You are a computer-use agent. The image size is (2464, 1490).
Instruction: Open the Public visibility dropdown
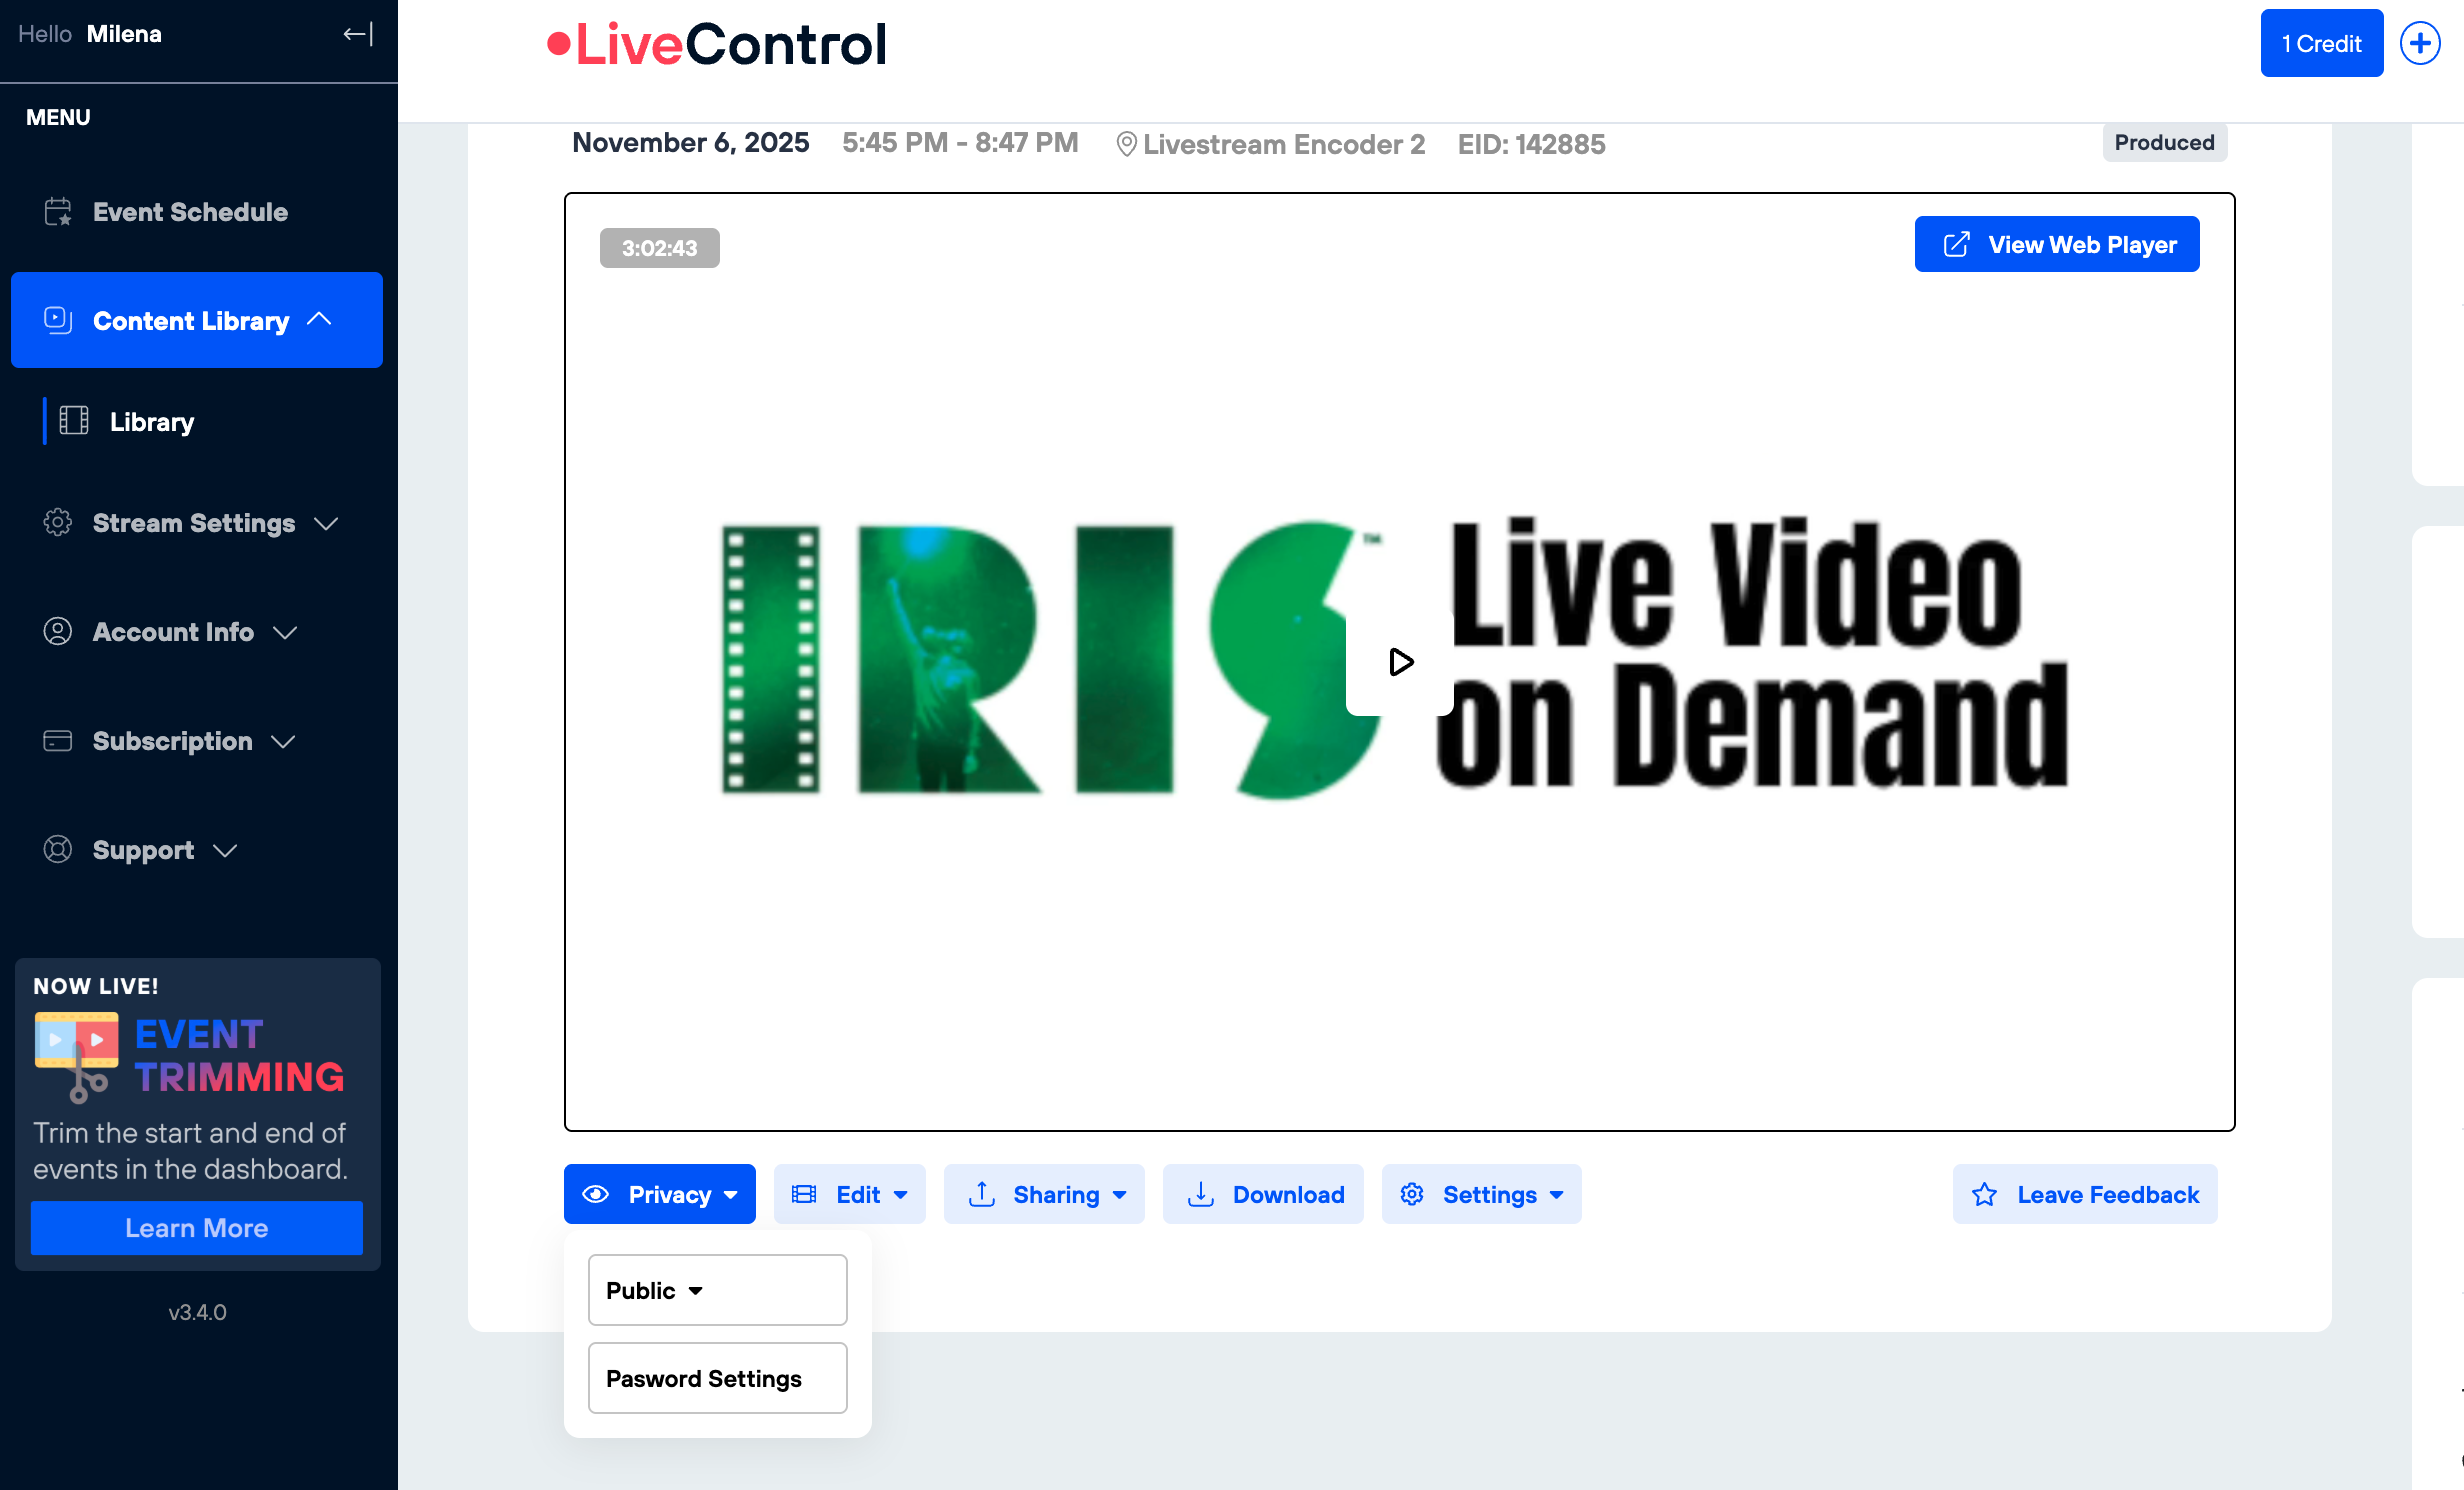tap(717, 1290)
